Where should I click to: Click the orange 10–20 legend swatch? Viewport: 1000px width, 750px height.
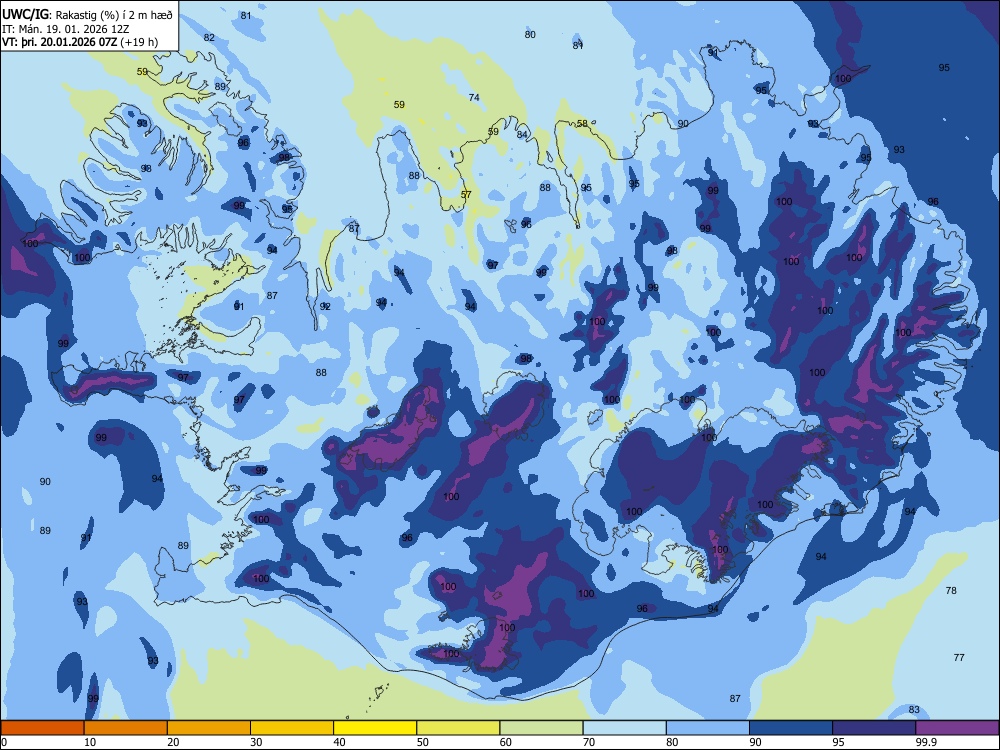126,728
